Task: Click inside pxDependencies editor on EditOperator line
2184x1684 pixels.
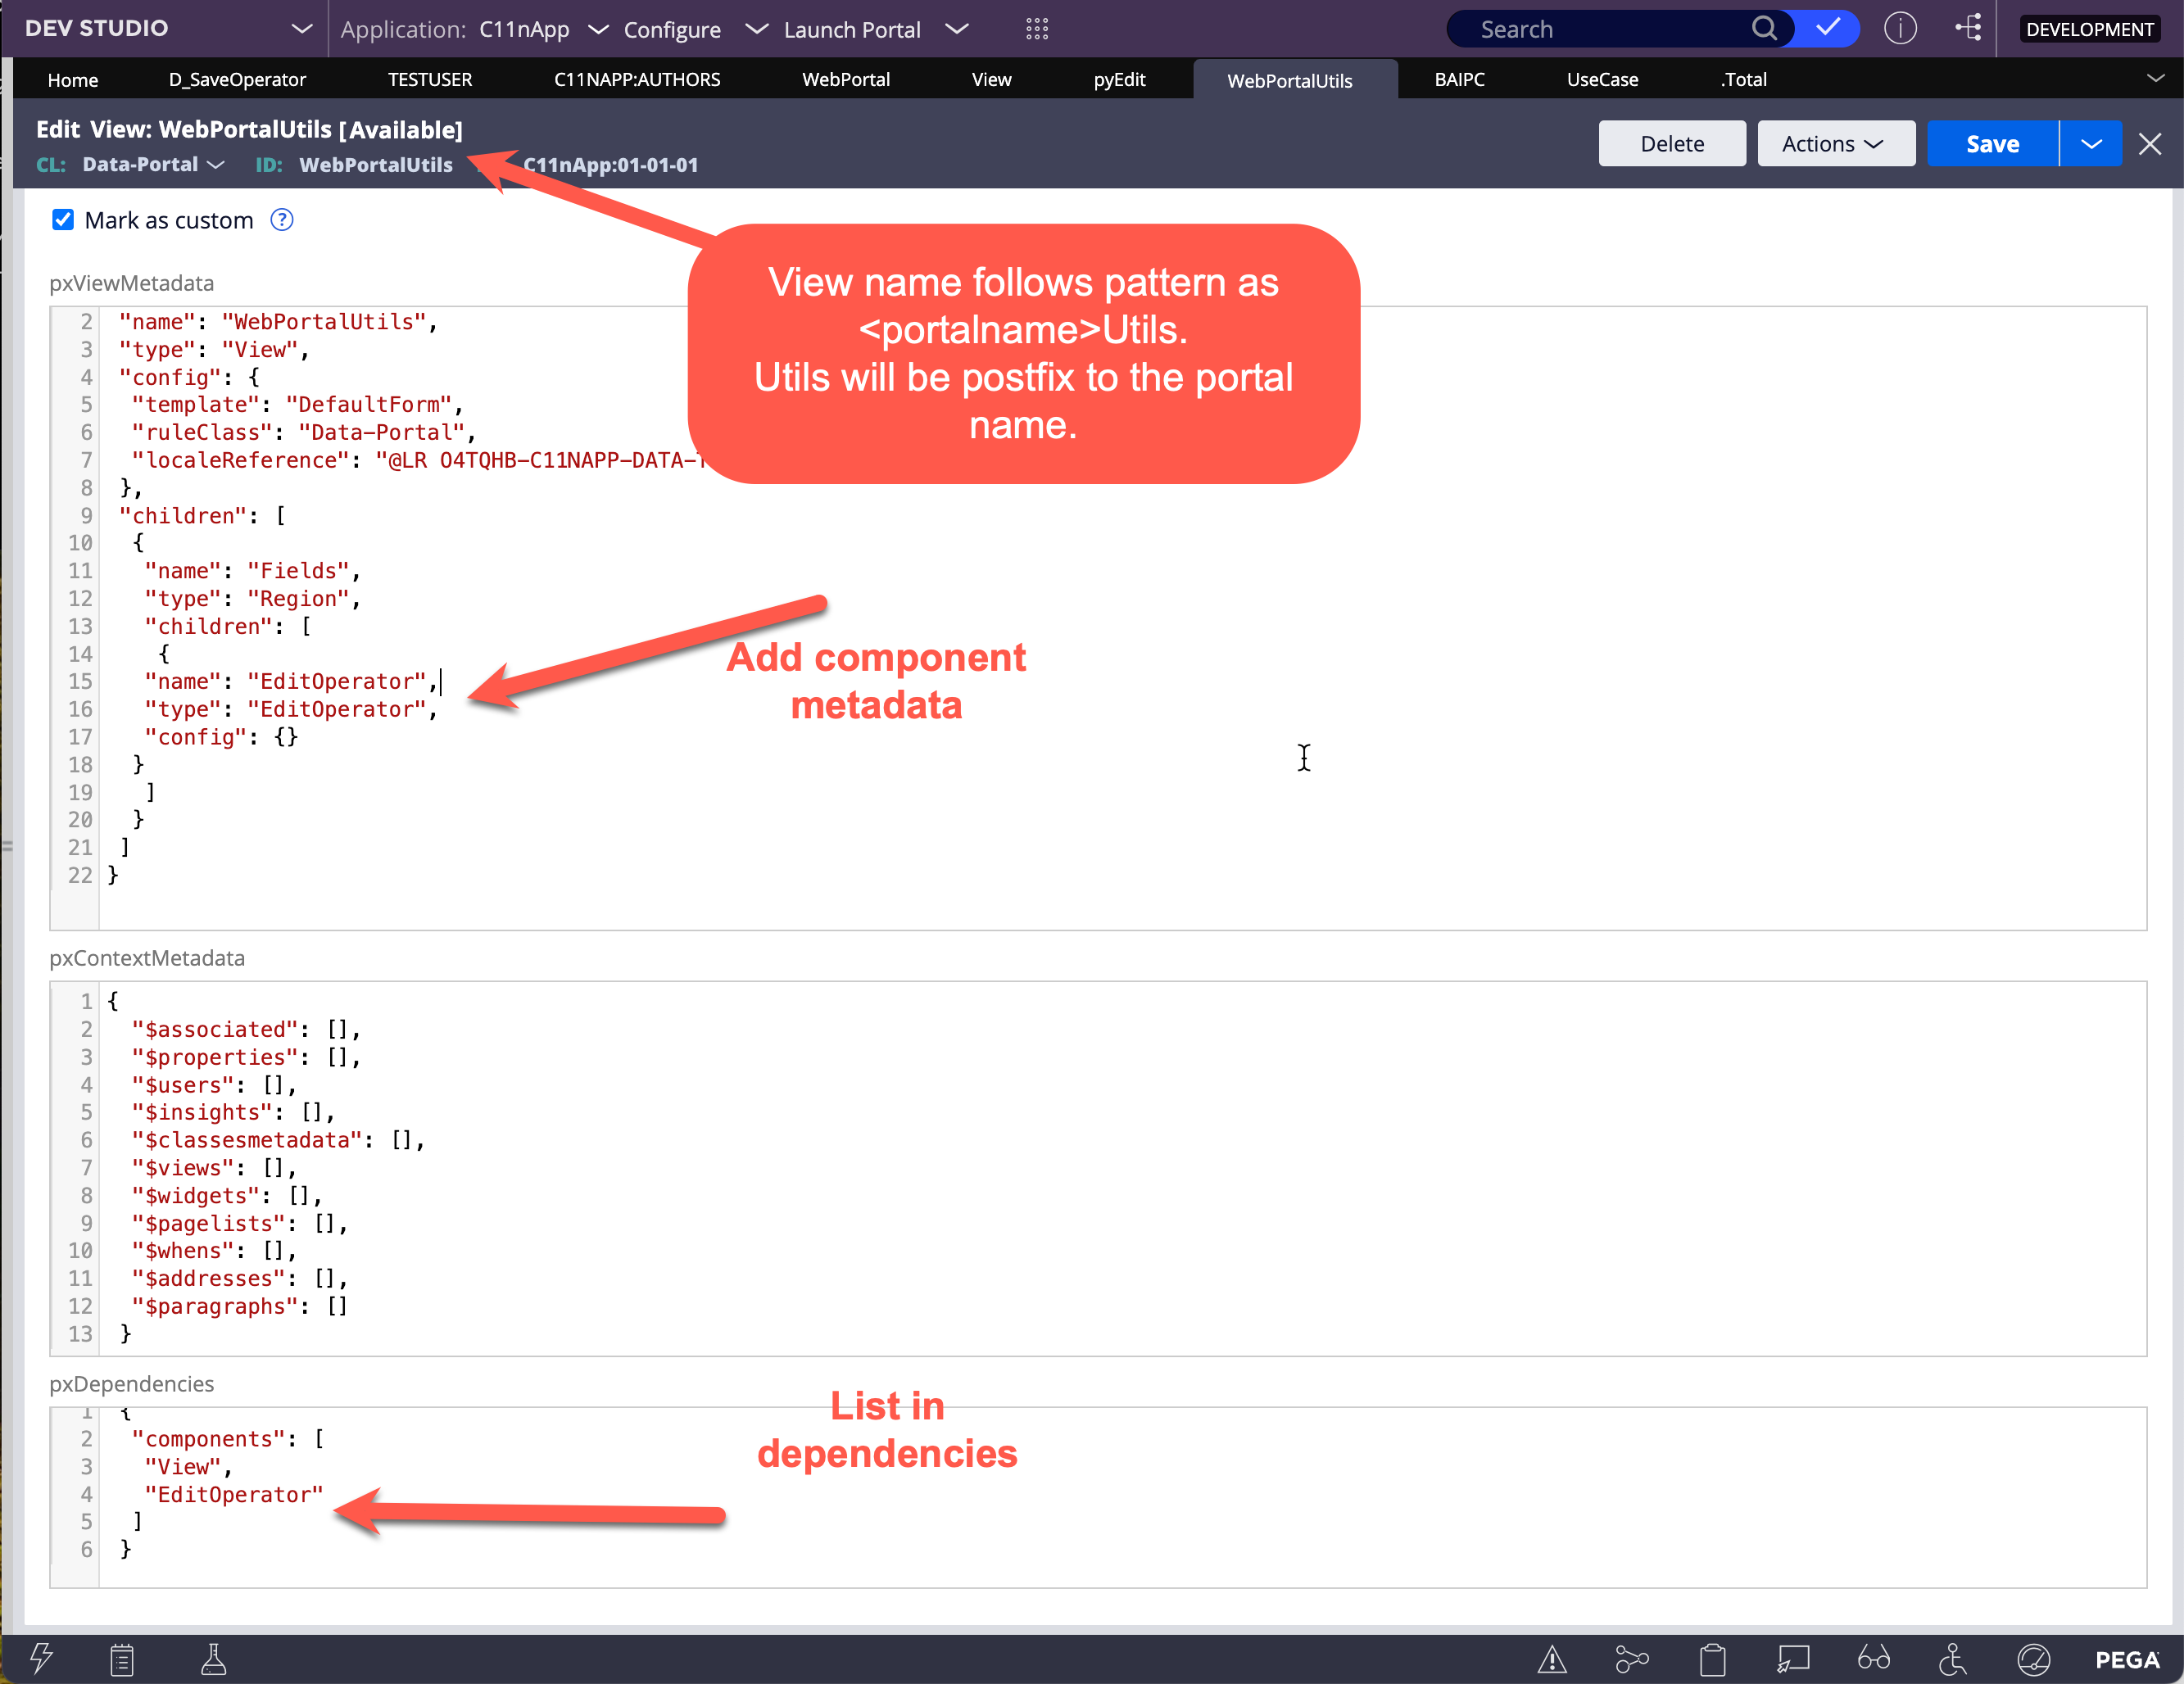Action: tap(234, 1494)
